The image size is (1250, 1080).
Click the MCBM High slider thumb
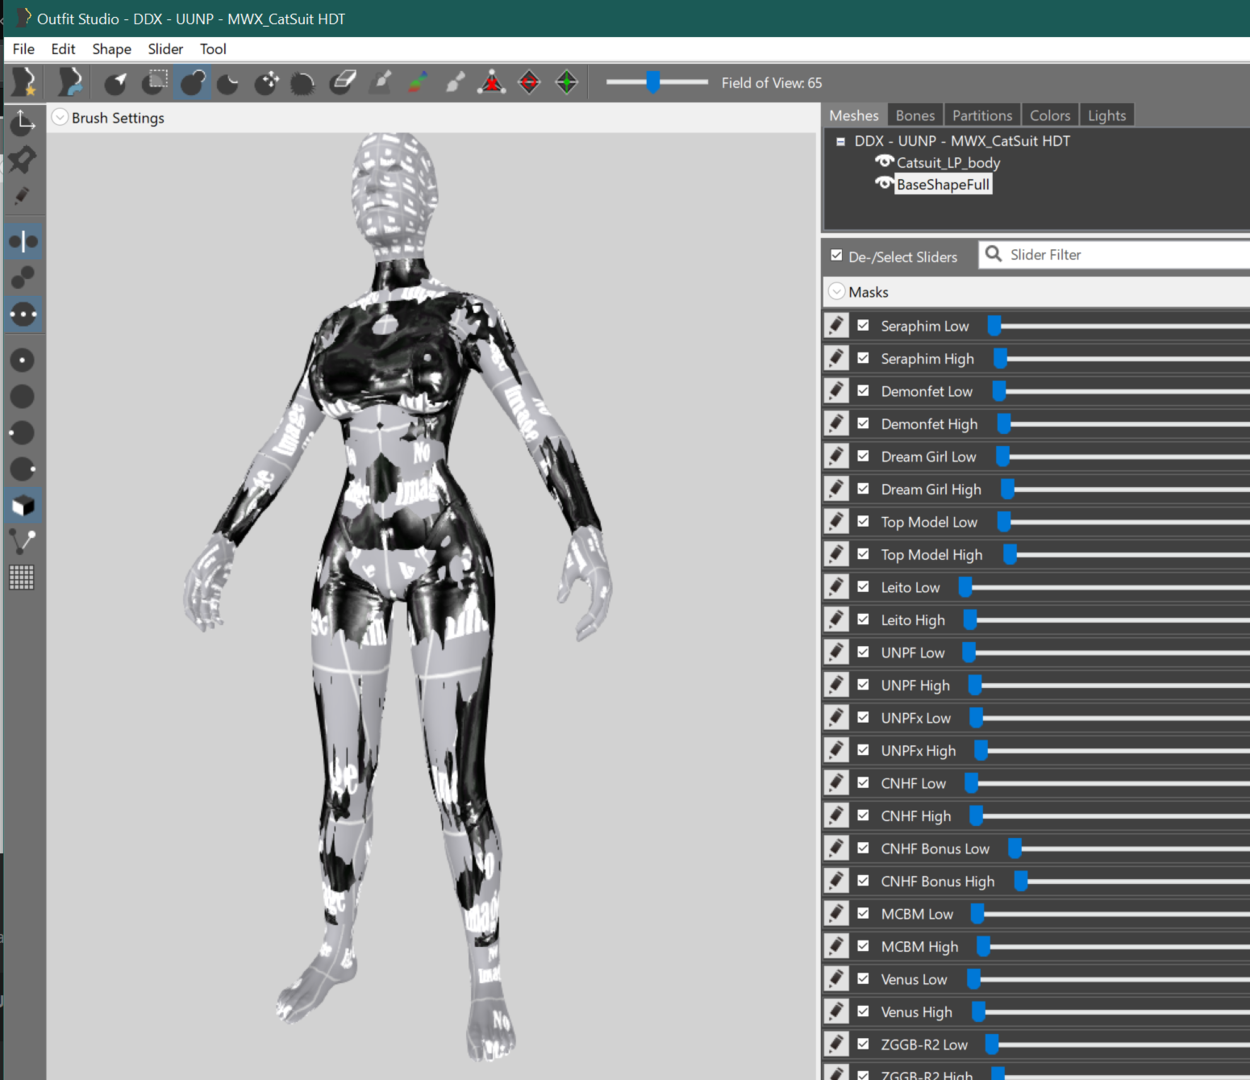[x=984, y=946]
